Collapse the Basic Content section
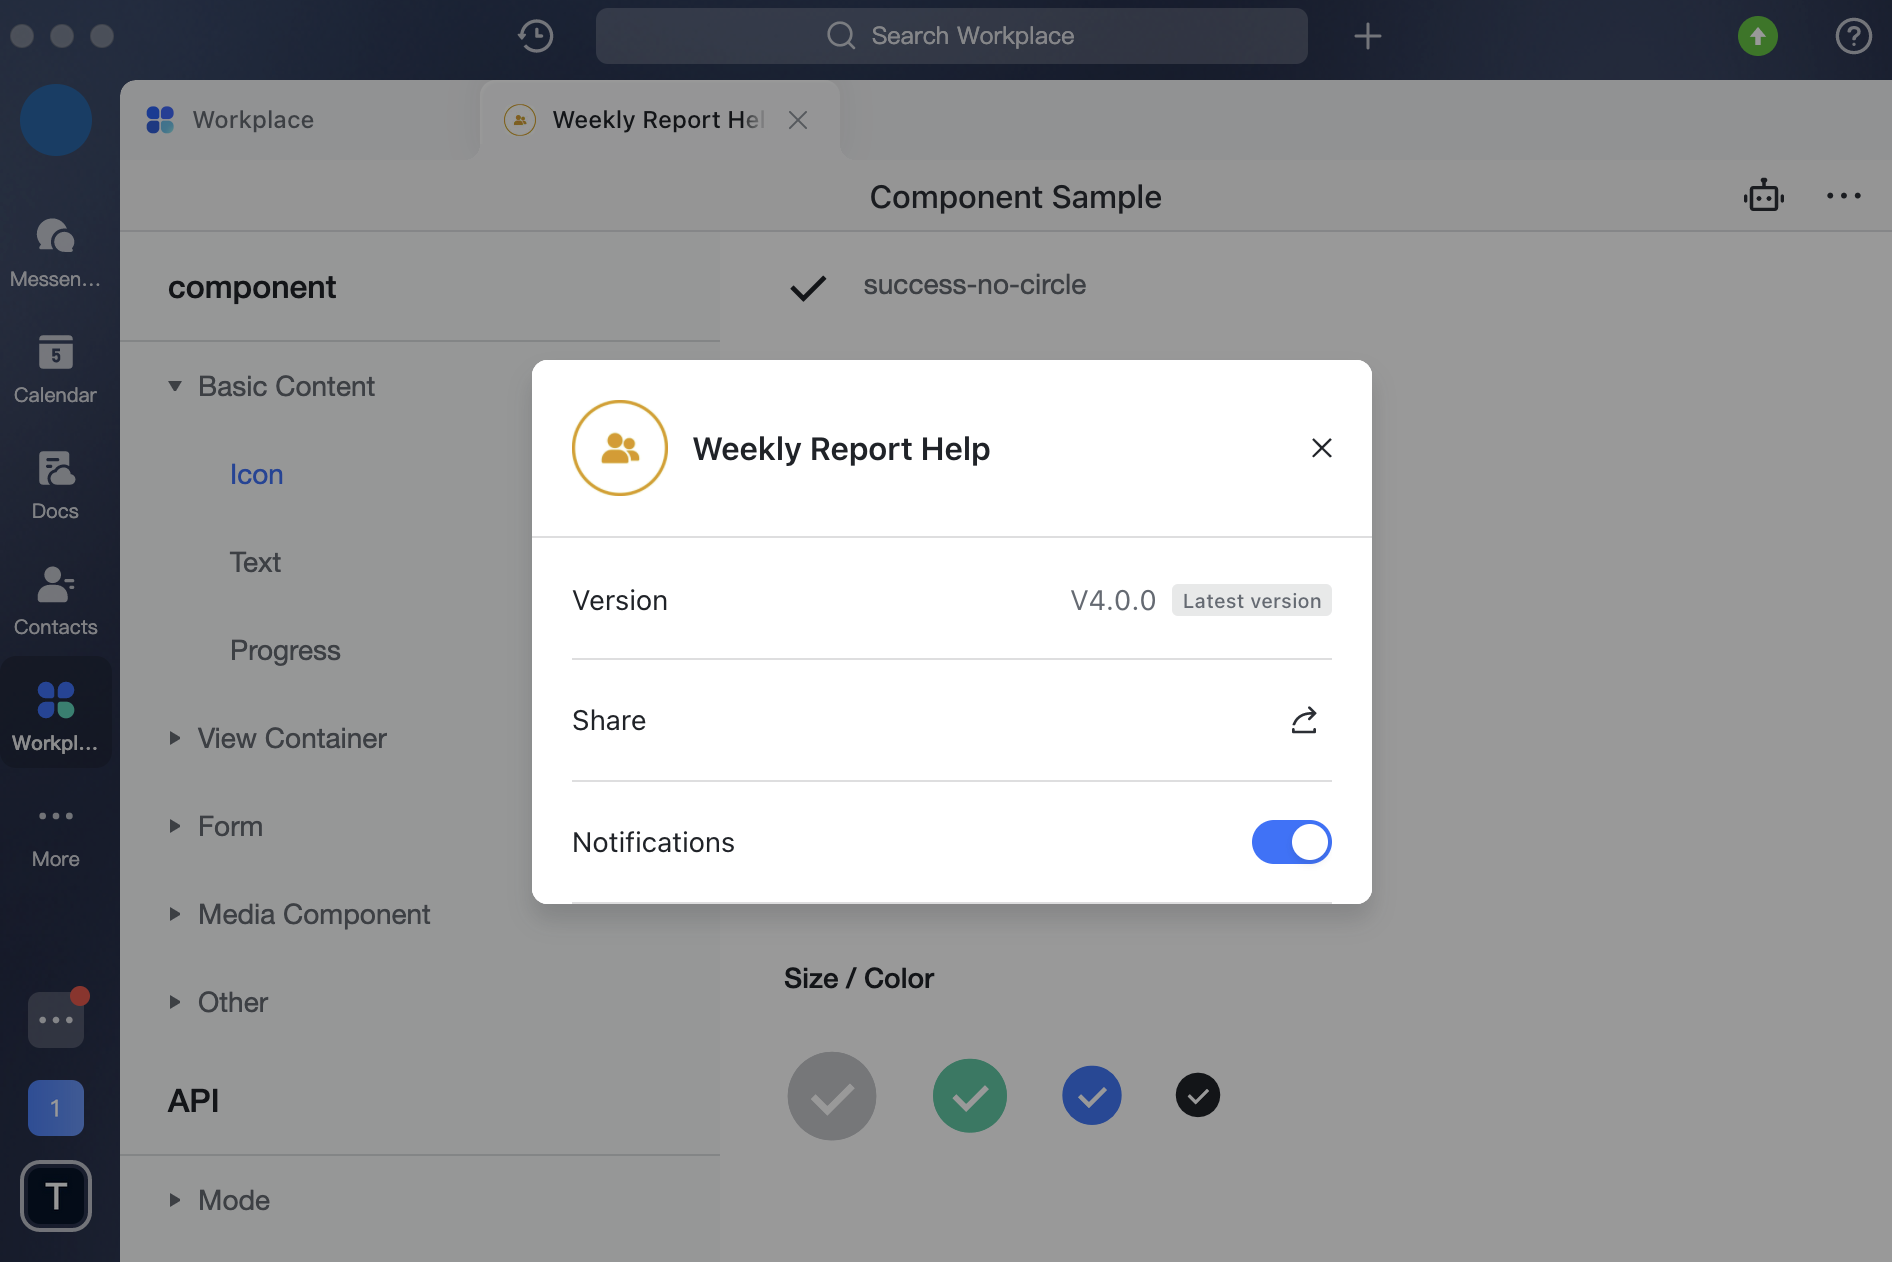This screenshot has width=1892, height=1262. click(175, 386)
